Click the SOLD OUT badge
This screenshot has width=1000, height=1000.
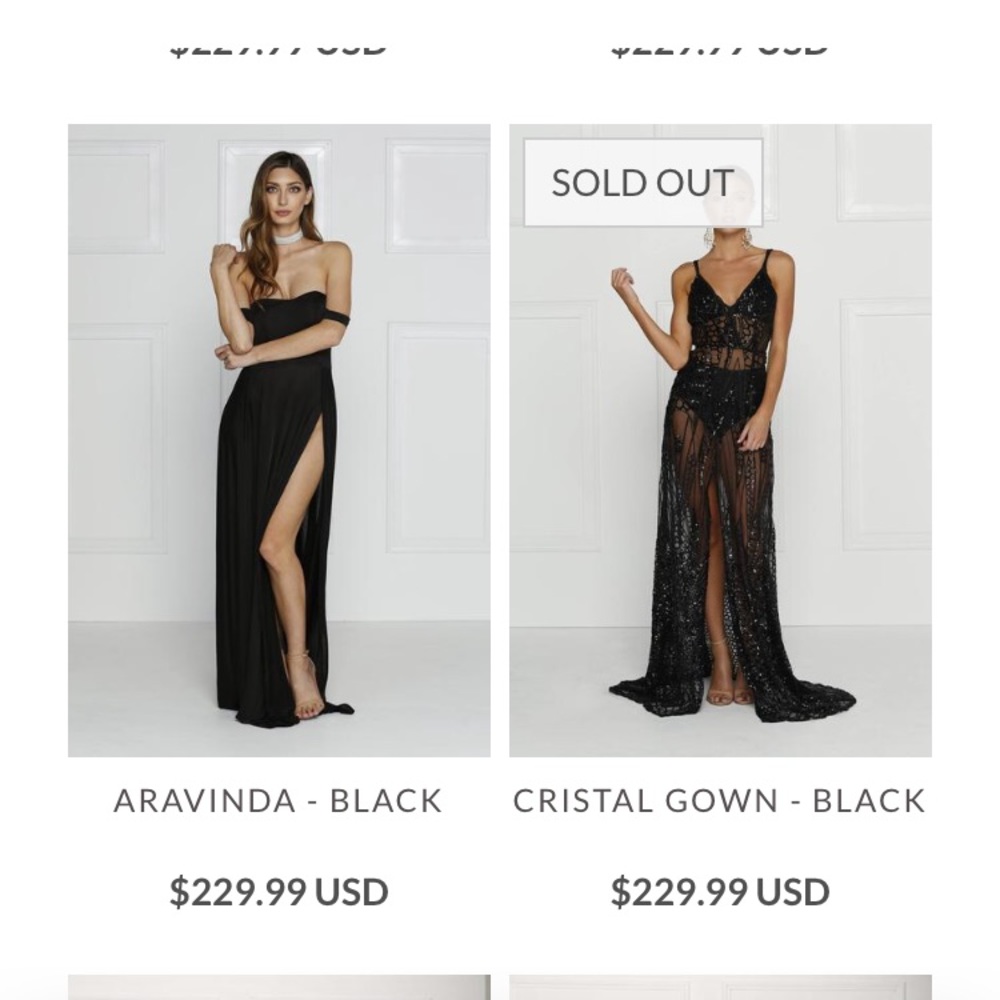point(643,183)
